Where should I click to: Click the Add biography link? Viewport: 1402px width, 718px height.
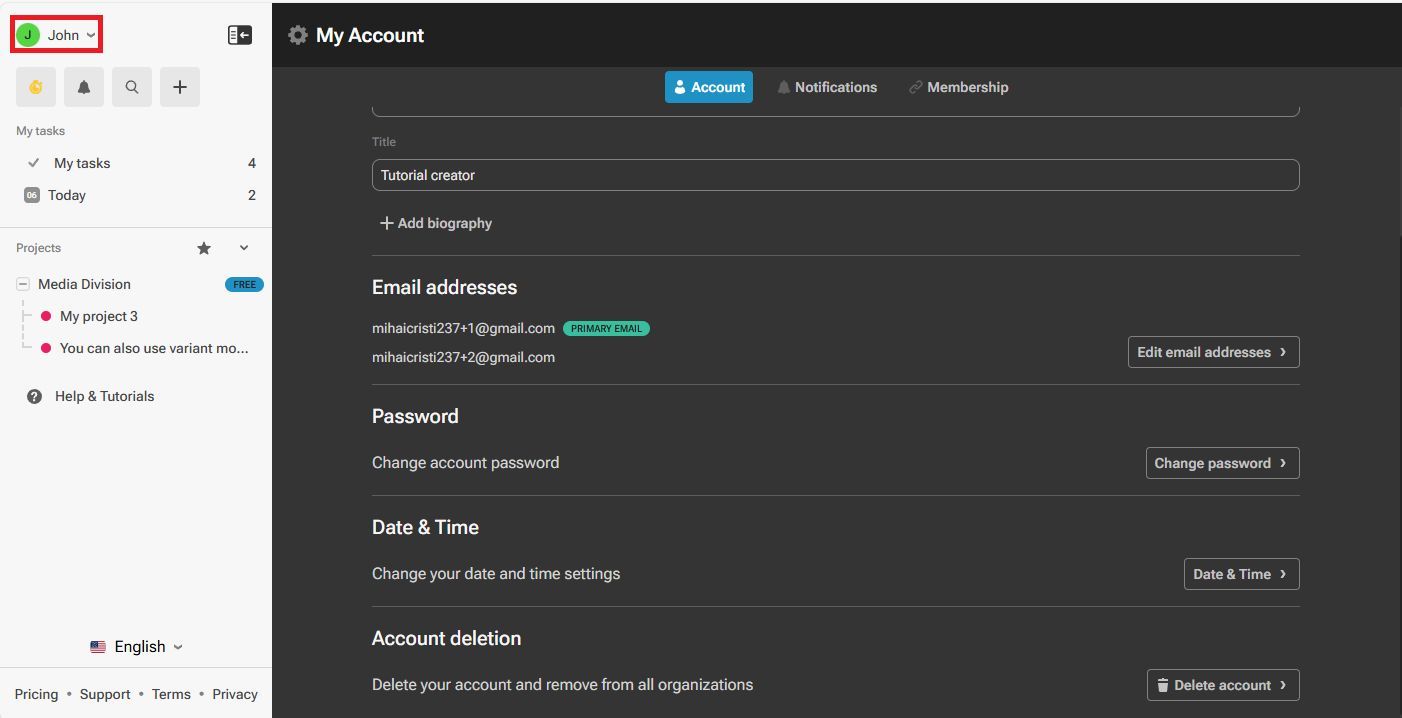click(x=436, y=223)
